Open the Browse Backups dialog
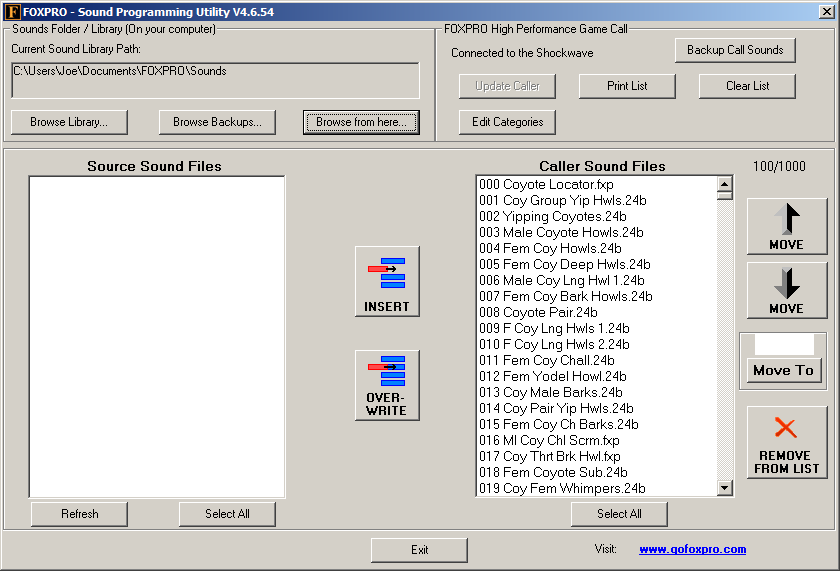 click(217, 122)
